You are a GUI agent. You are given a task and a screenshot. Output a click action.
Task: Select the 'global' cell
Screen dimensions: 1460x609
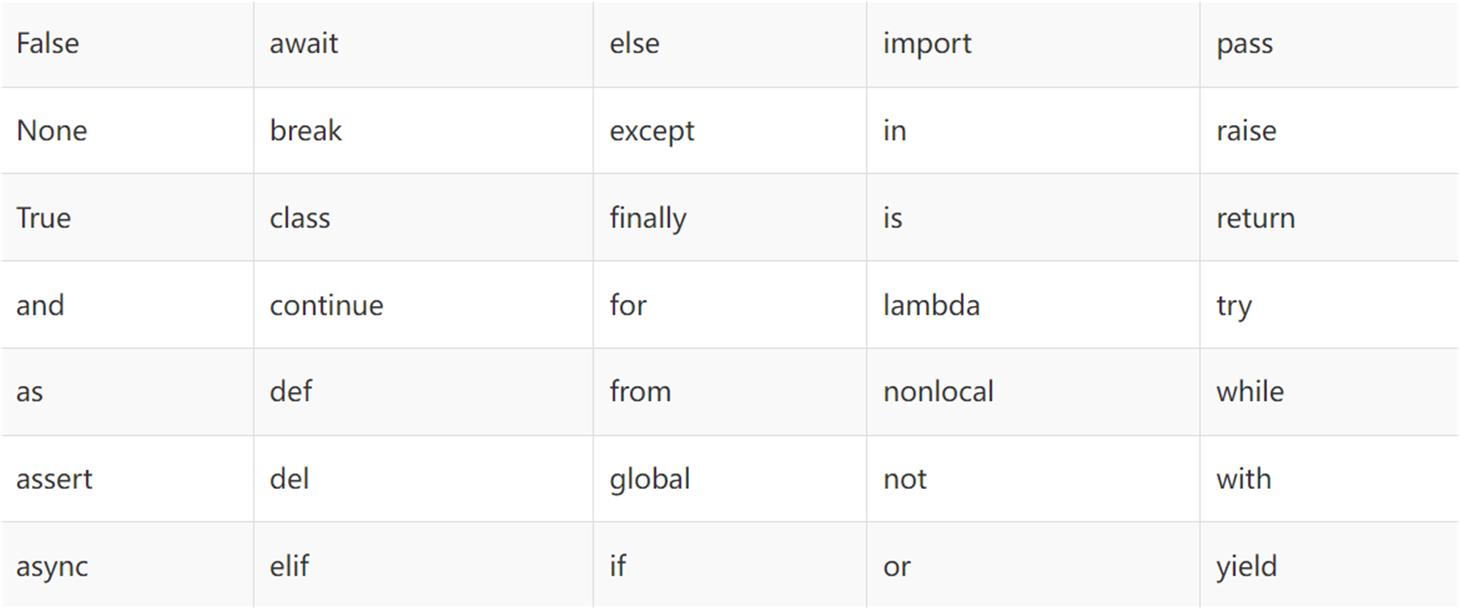click(730, 478)
